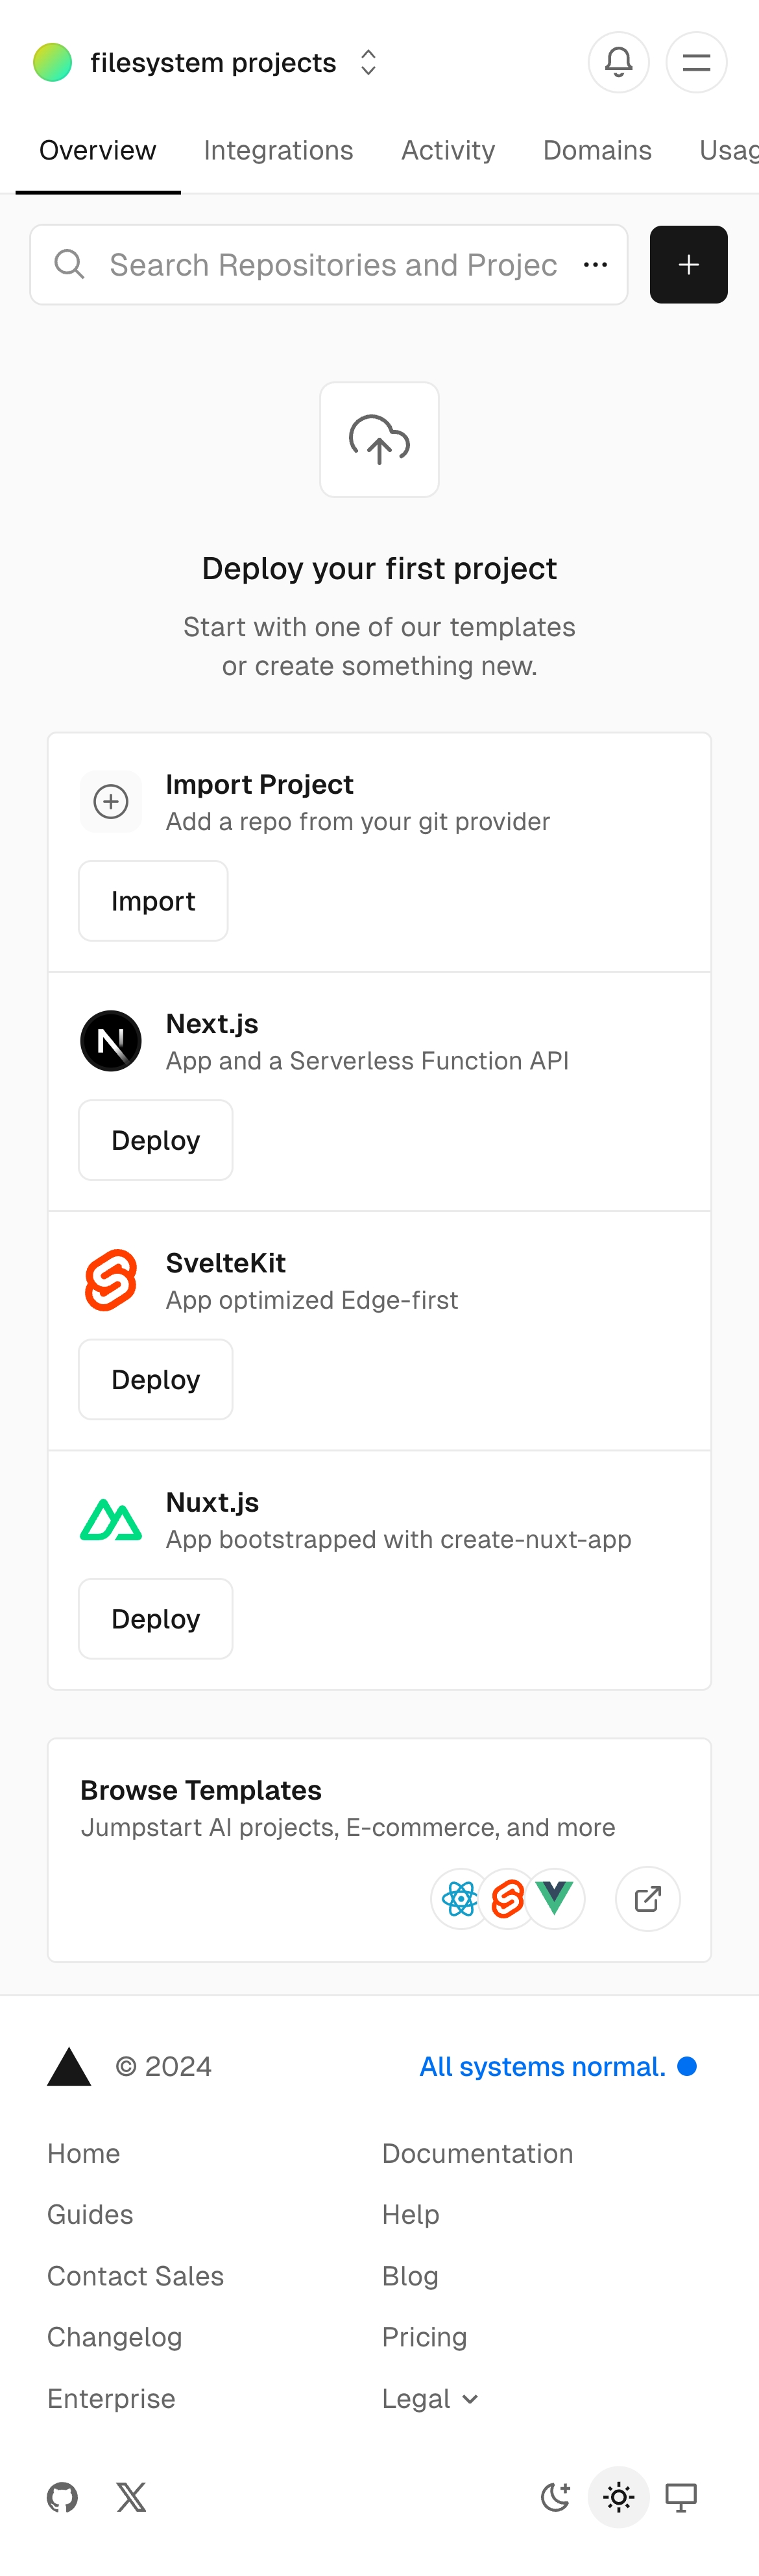759x2576 pixels.
Task: Open Browse Templates external link icon
Action: click(x=647, y=1898)
